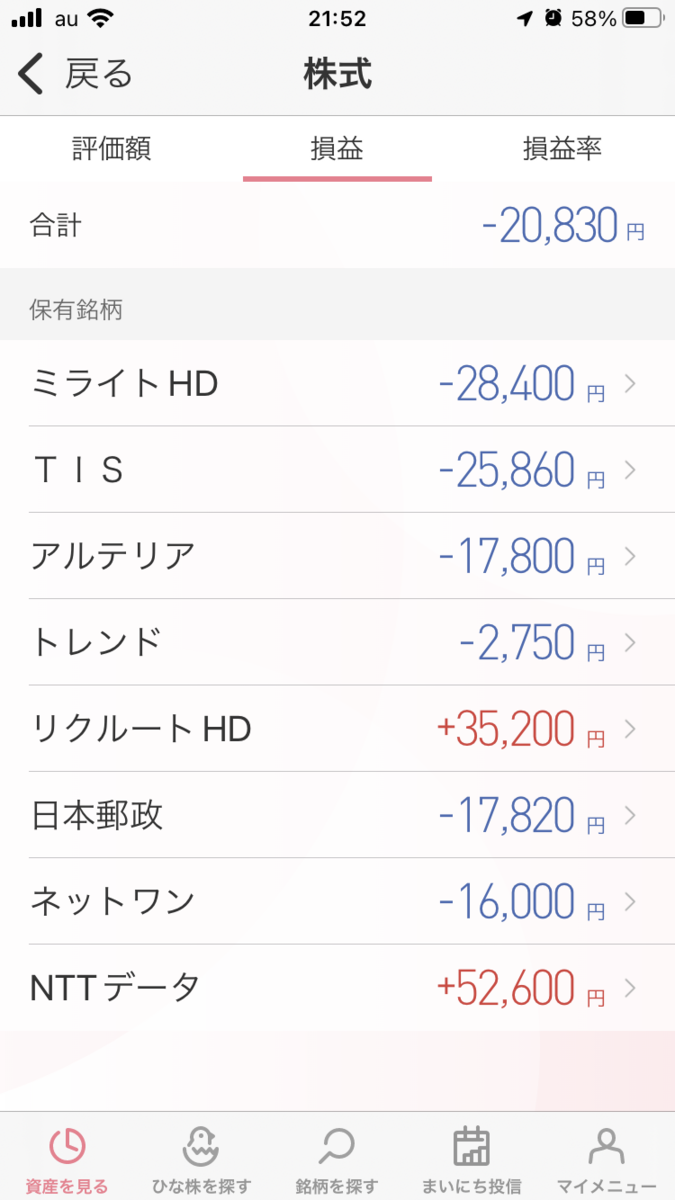Expand the TIS row chevron

pyautogui.click(x=630, y=469)
